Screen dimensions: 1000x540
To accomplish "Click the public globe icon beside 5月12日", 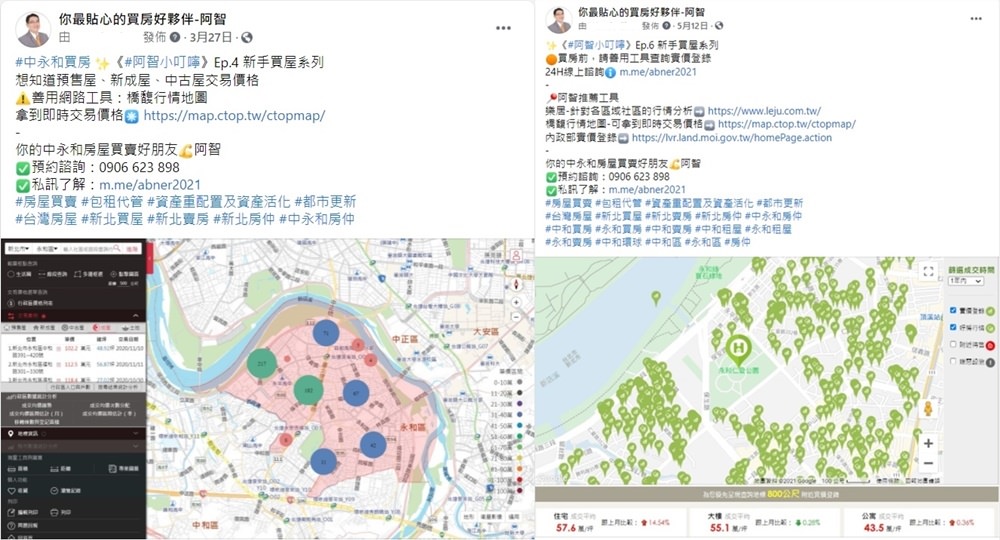I will 719,26.
